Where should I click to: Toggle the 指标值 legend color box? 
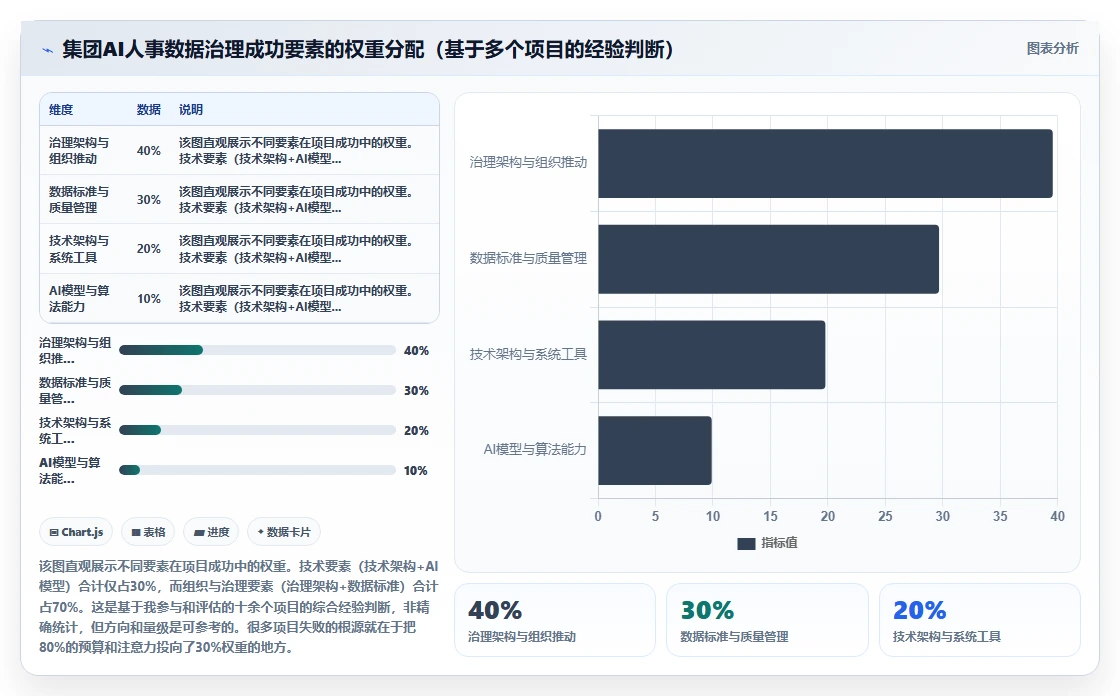point(746,544)
